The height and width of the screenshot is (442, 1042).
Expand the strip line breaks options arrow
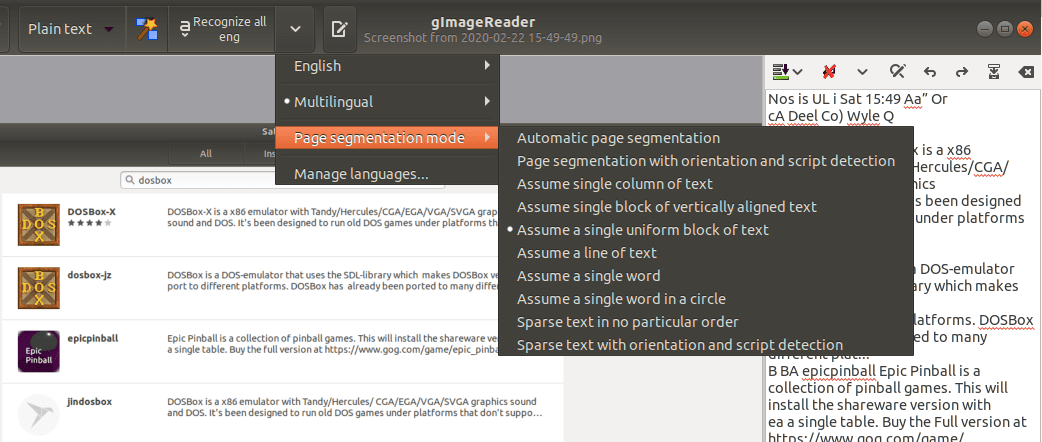[x=862, y=71]
